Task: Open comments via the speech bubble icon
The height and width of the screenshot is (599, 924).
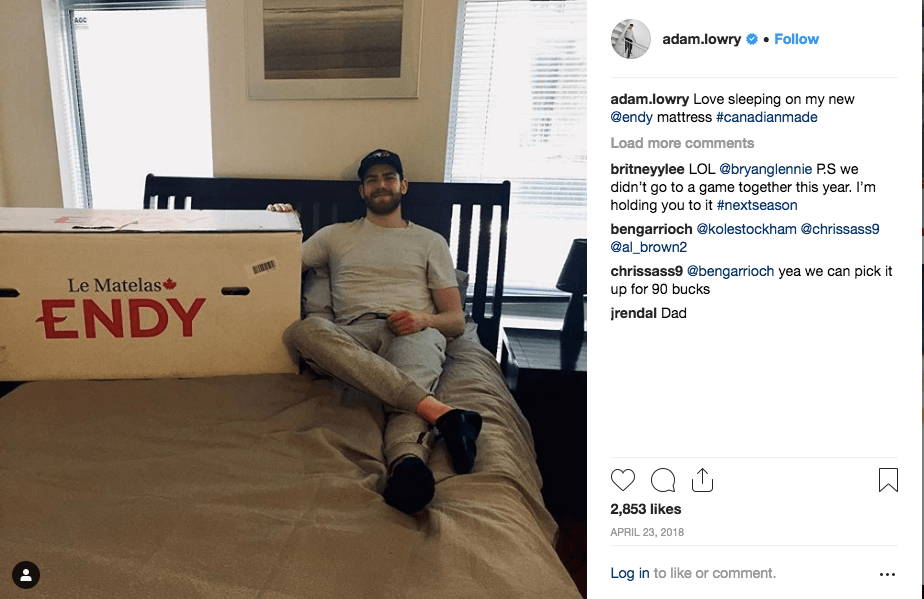Action: 663,480
